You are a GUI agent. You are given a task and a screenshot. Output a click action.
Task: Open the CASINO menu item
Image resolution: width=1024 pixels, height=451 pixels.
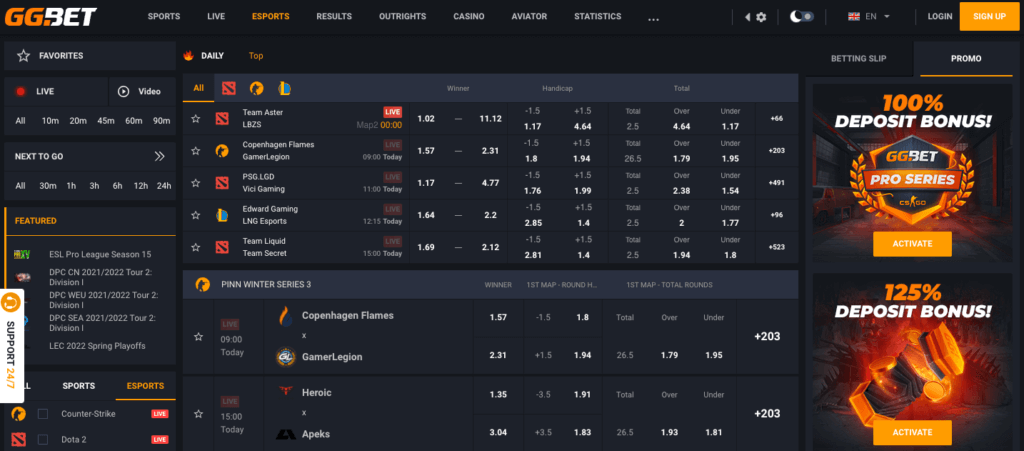(469, 16)
